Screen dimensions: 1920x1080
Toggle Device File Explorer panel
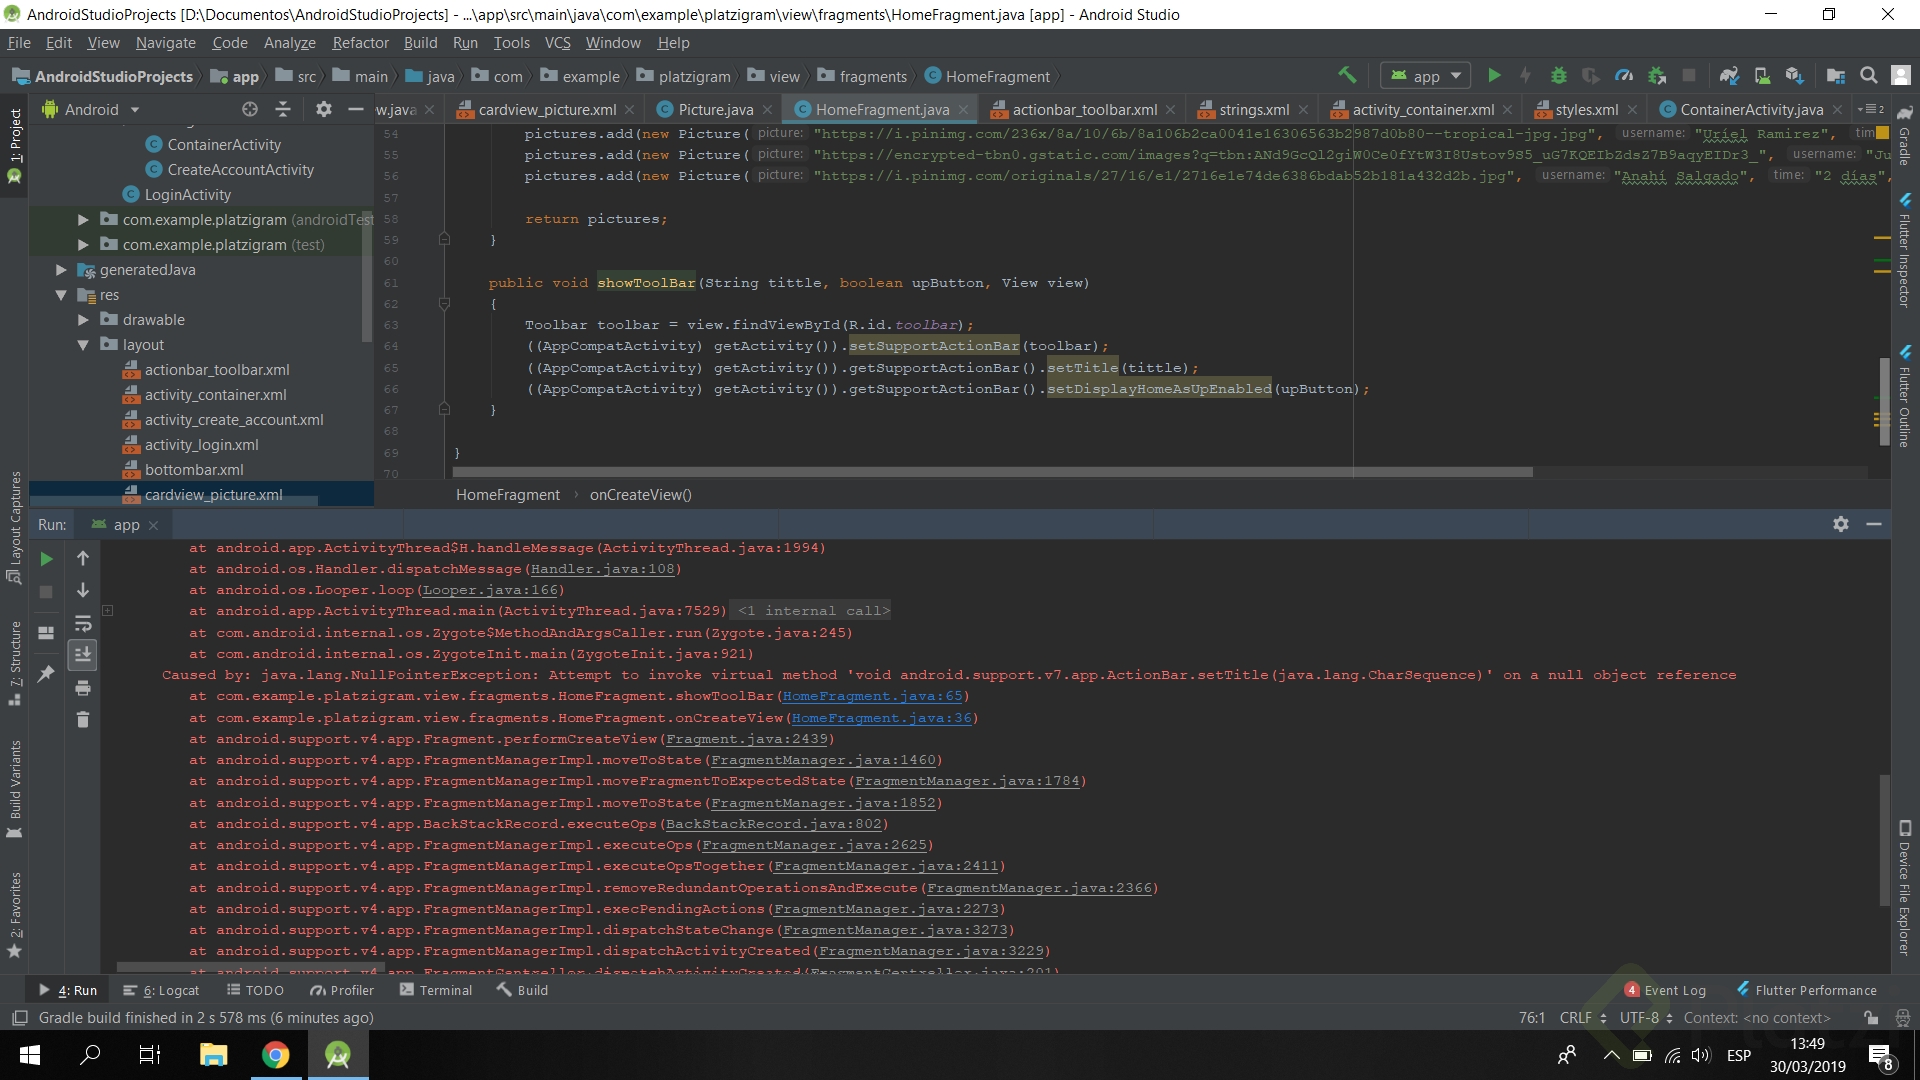click(1905, 888)
